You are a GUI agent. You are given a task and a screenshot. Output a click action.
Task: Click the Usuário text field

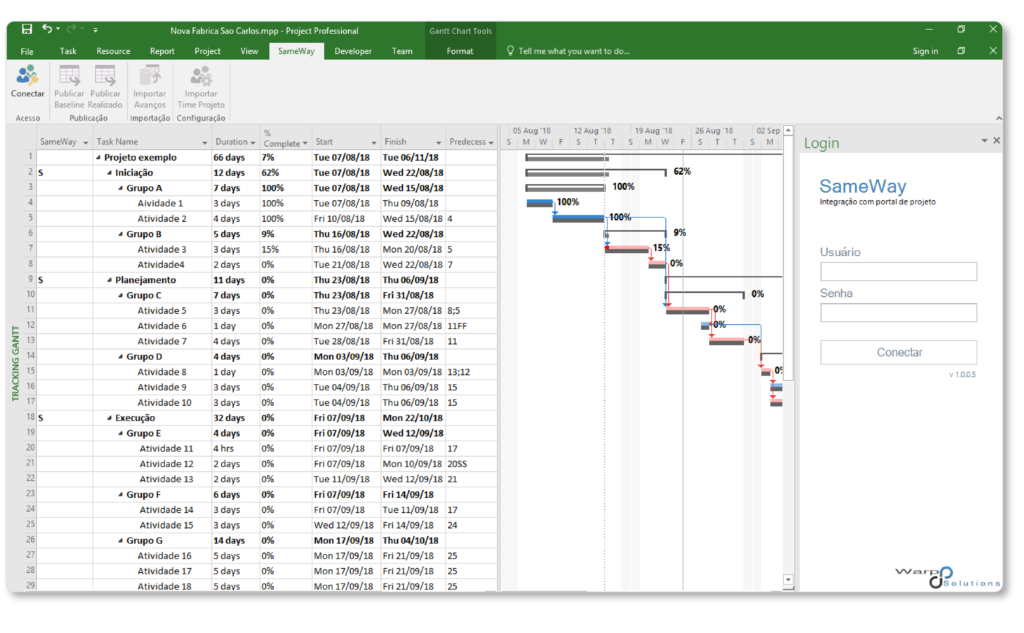(x=898, y=272)
